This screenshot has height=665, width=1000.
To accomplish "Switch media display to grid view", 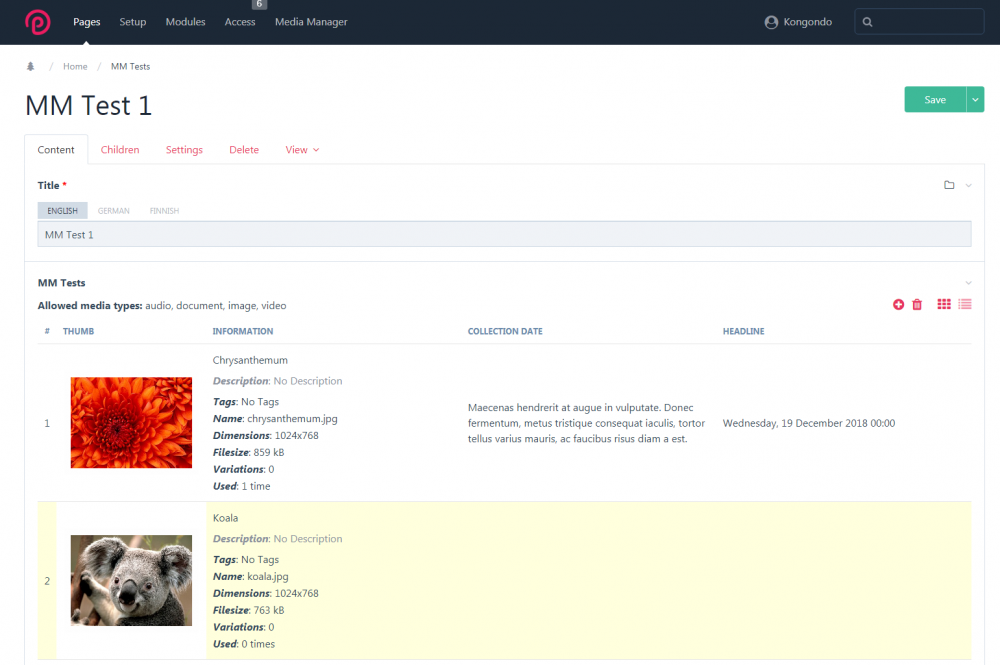I will (x=943, y=304).
